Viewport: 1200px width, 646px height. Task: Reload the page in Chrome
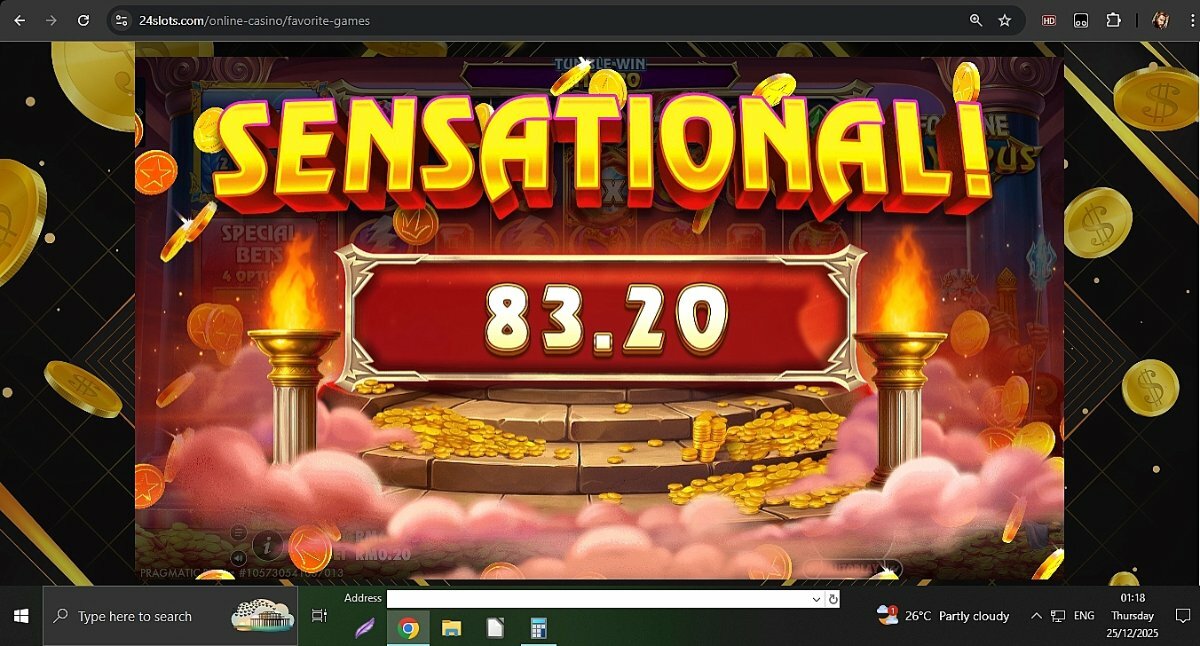[84, 20]
